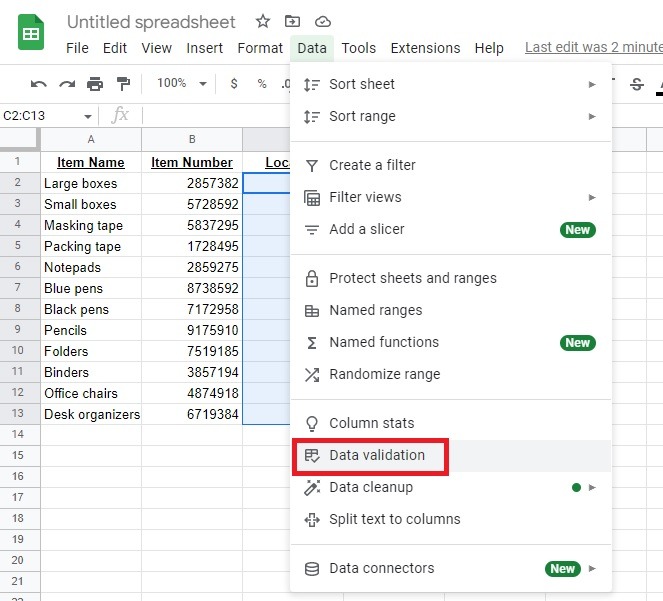This screenshot has width=663, height=601.
Task: Select row 14 header
Action: tap(20, 434)
